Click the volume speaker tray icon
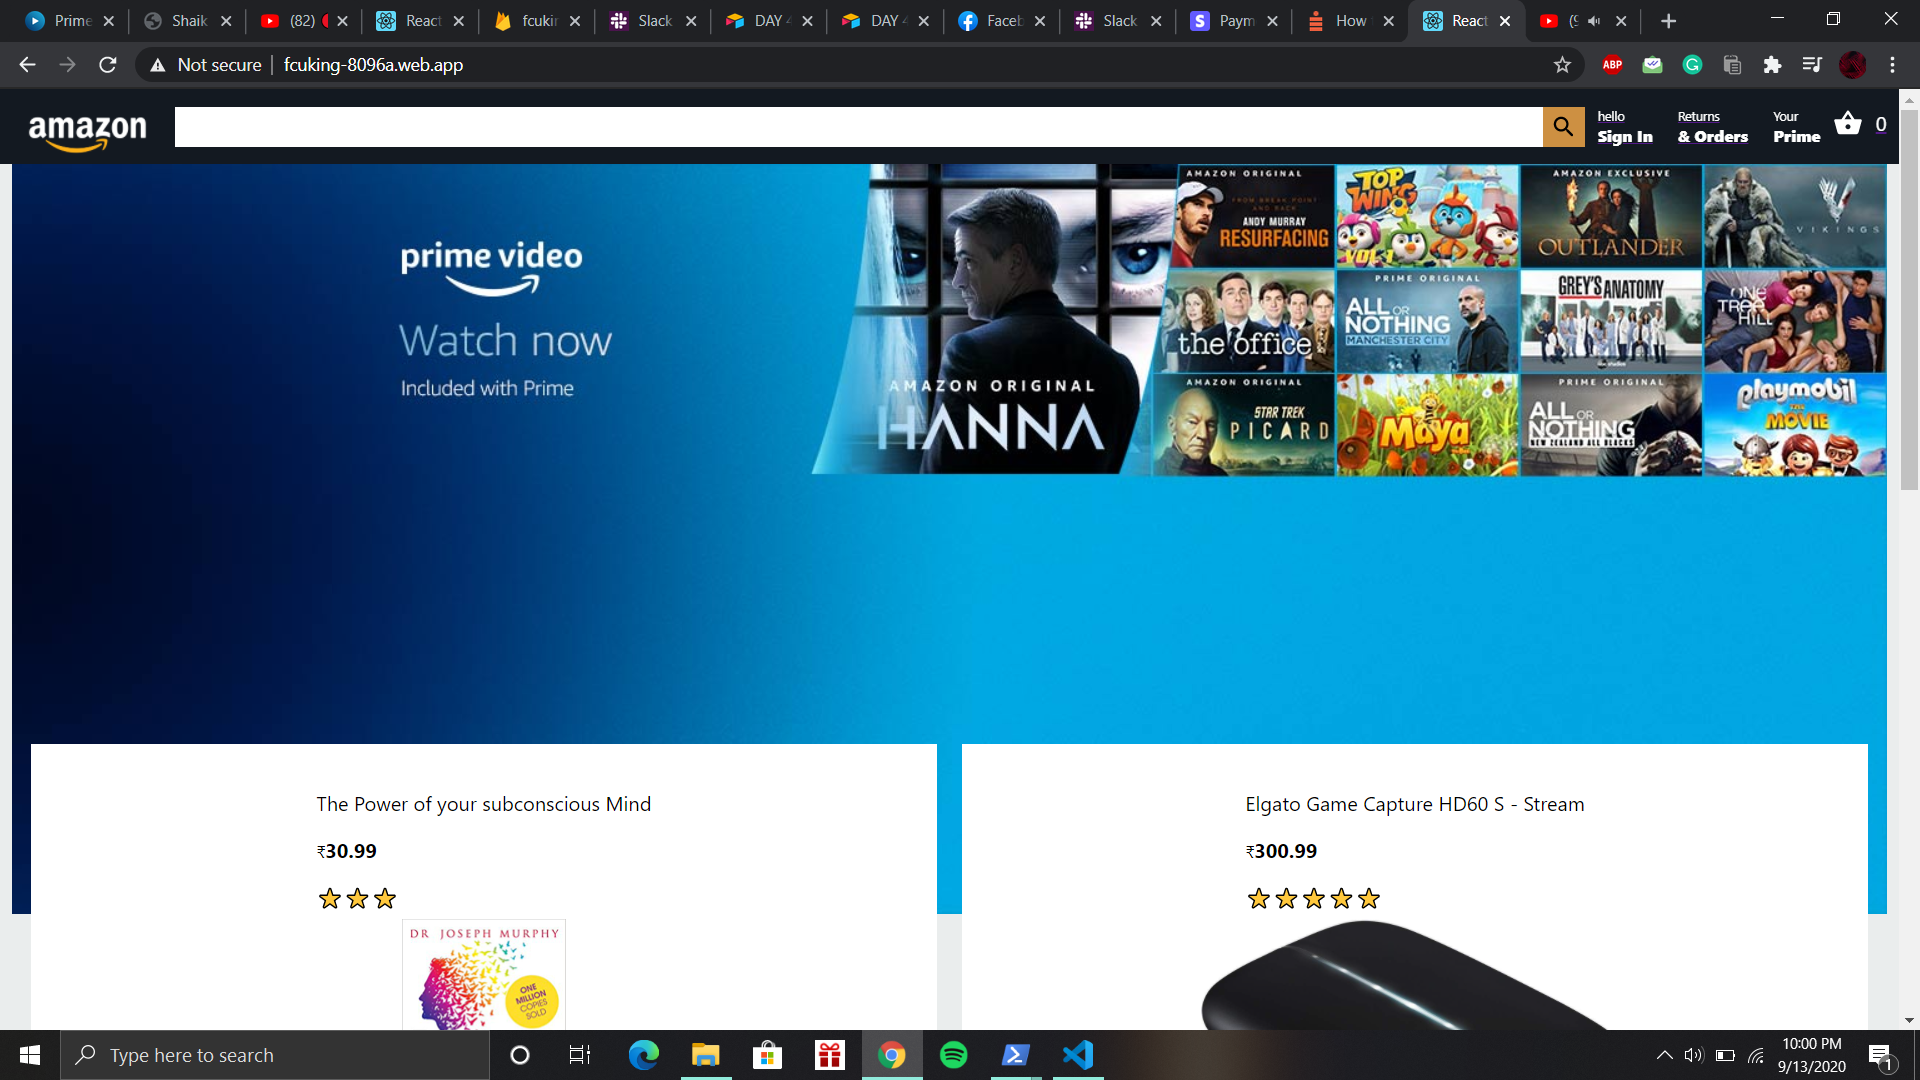This screenshot has height=1080, width=1920. 1693,1055
